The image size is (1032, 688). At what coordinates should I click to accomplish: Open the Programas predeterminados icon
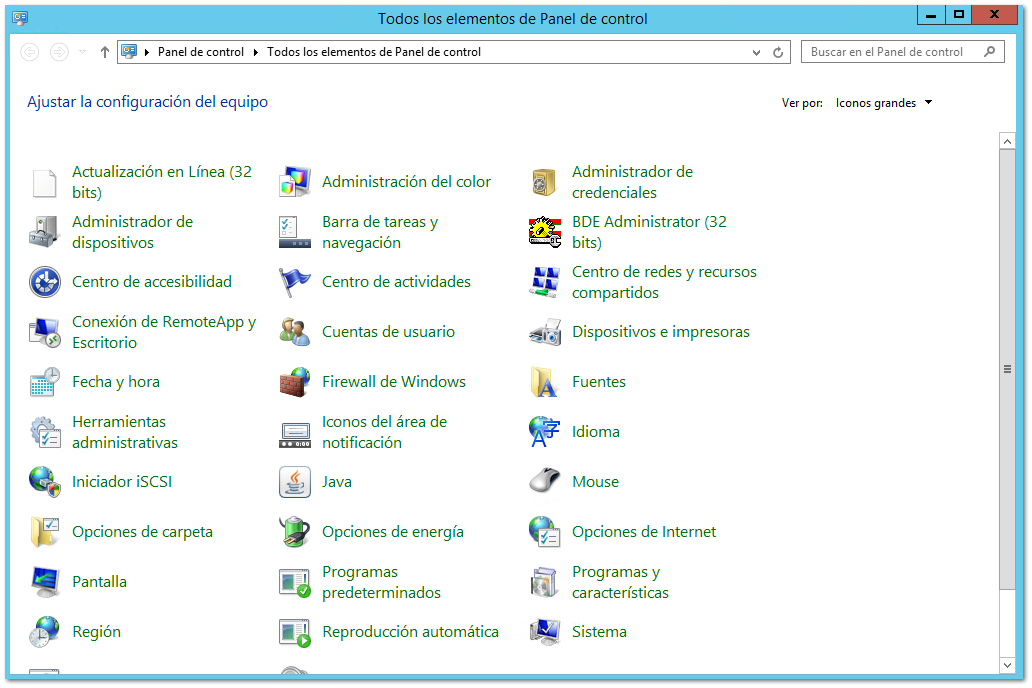point(295,582)
